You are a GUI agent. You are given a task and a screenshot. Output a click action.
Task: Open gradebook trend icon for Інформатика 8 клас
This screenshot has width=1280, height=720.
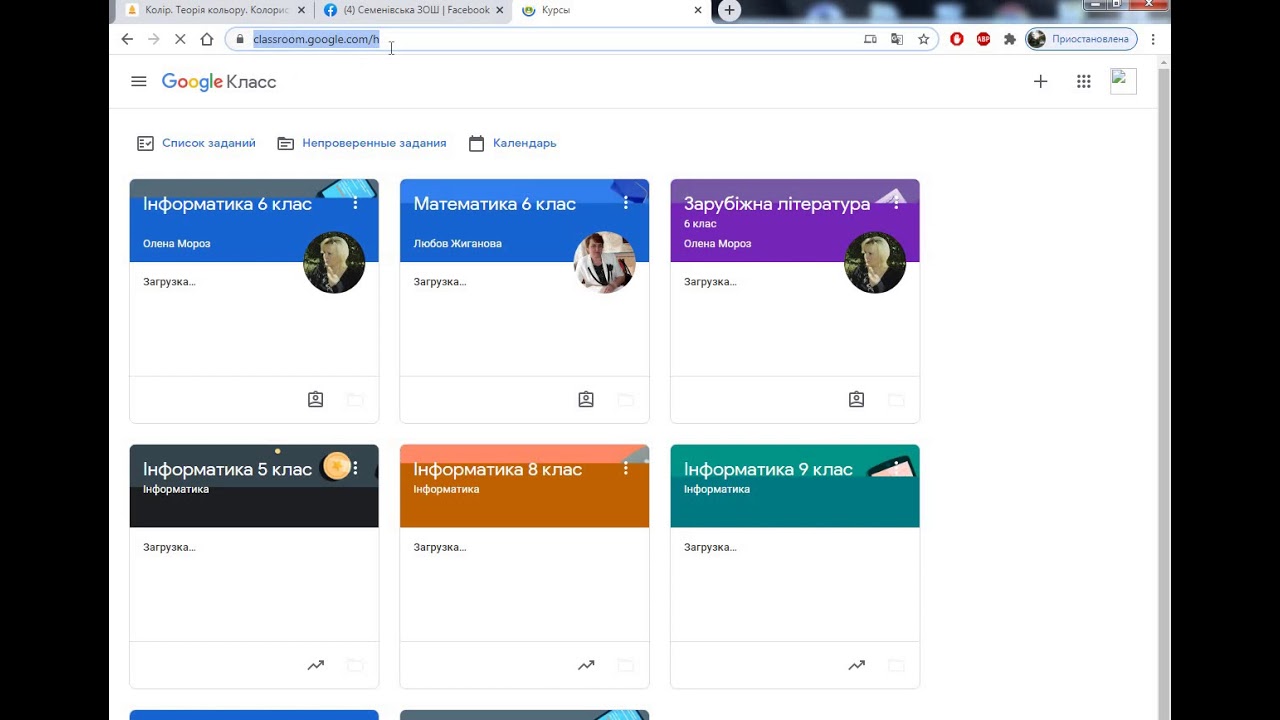tap(586, 665)
